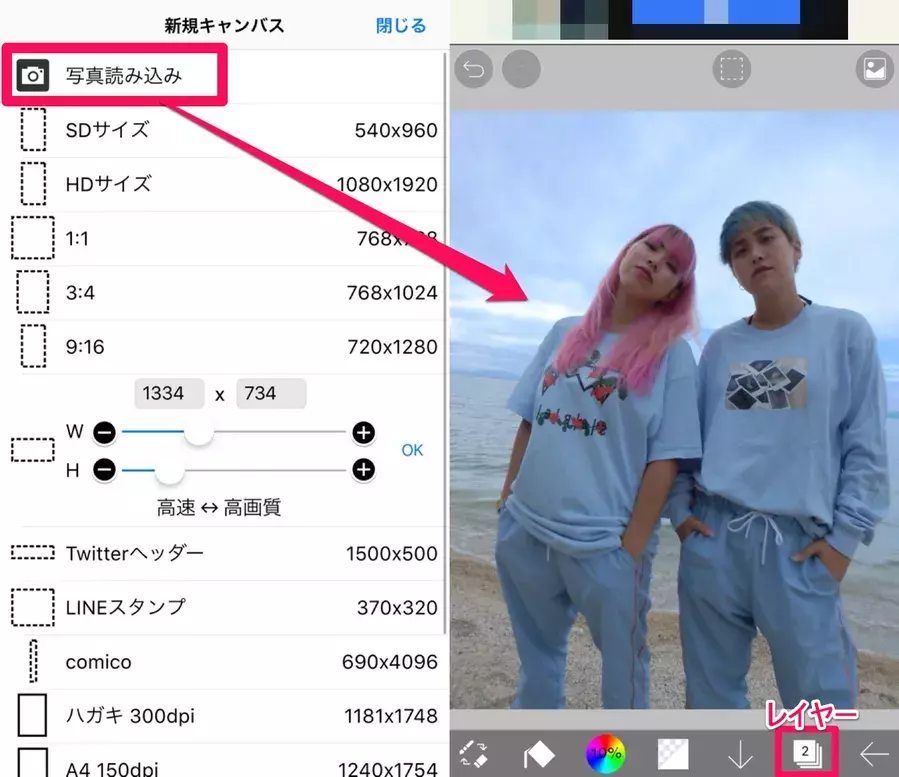Decrease height with the H minus button

(x=104, y=470)
